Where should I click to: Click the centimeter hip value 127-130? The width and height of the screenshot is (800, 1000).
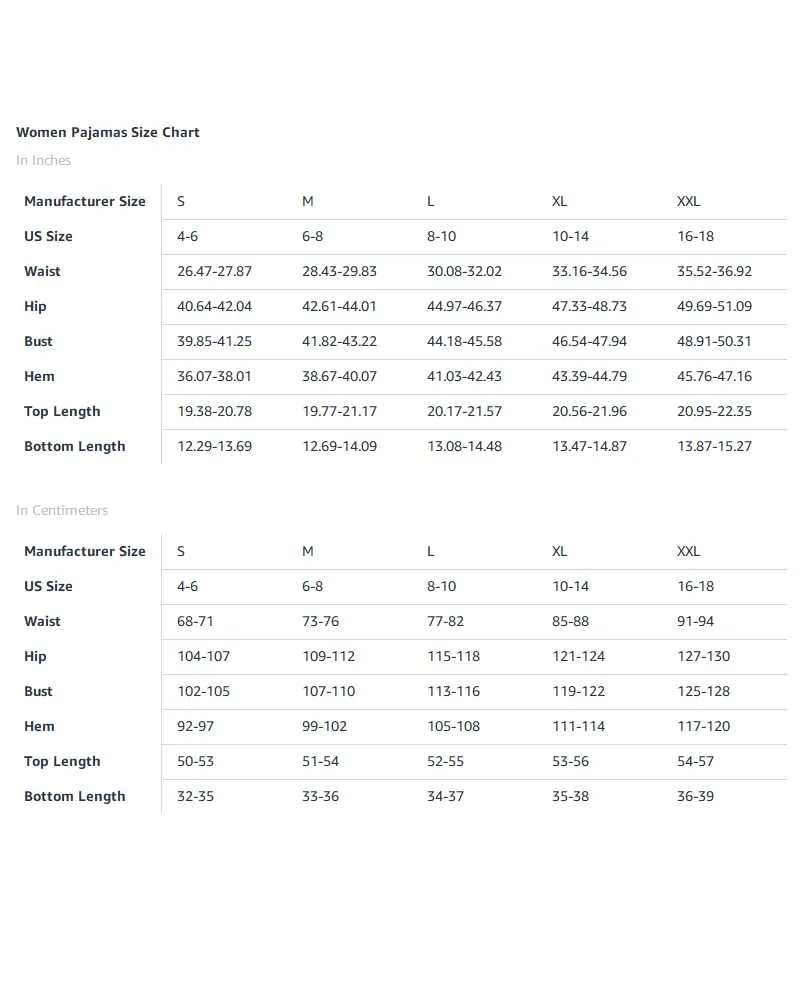pyautogui.click(x=703, y=656)
